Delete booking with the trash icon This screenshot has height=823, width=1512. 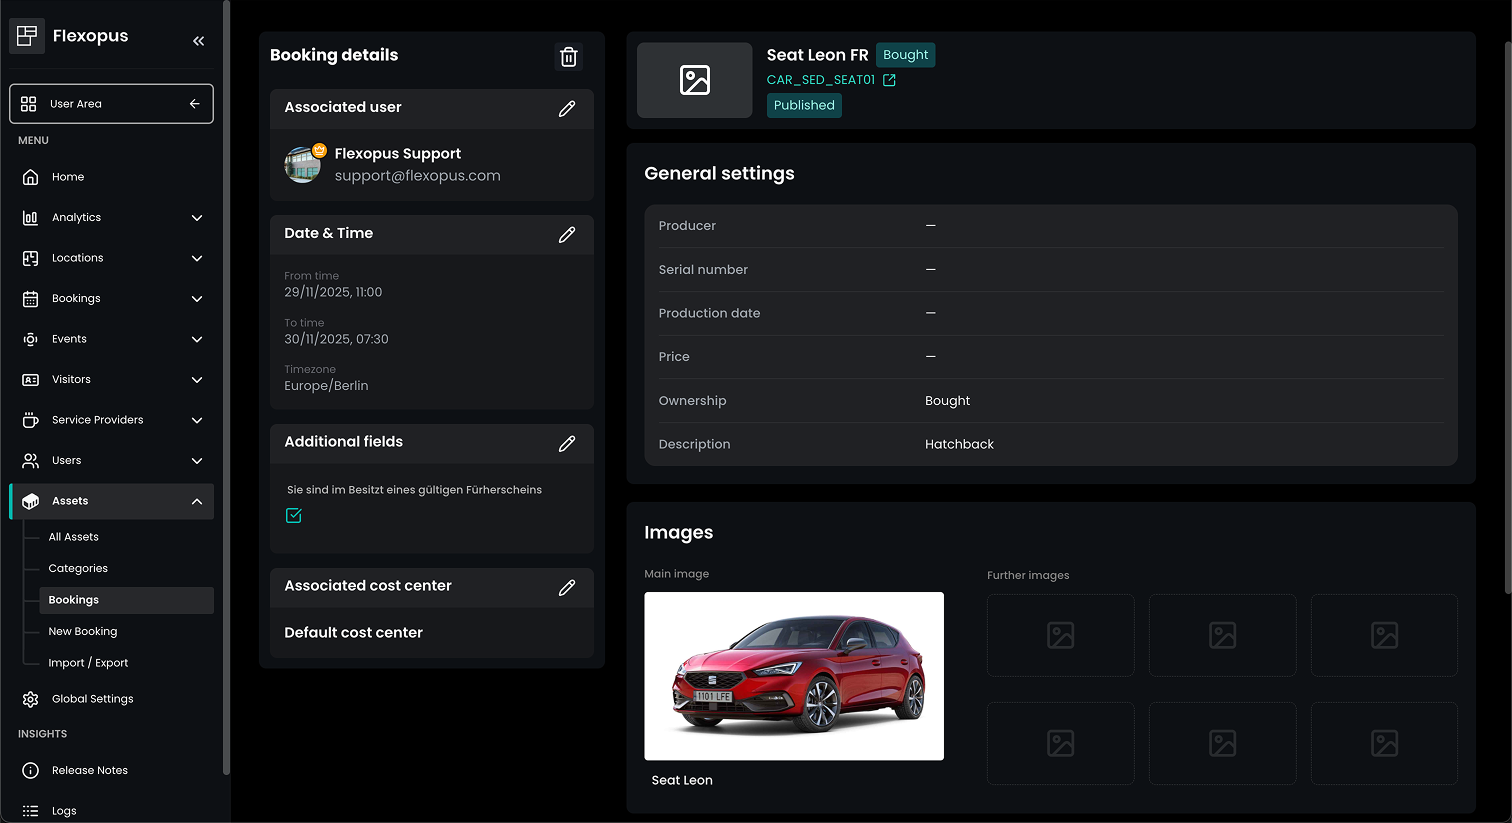[568, 57]
